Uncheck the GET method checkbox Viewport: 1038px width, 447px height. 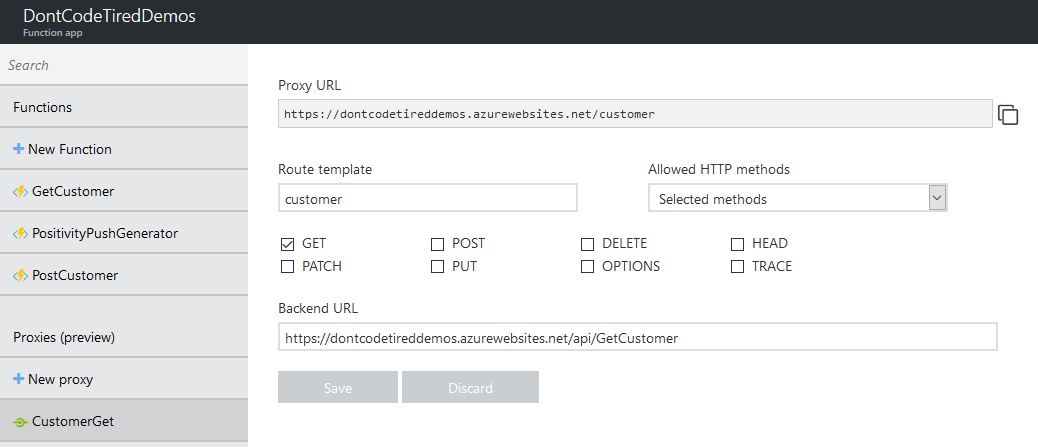[287, 244]
